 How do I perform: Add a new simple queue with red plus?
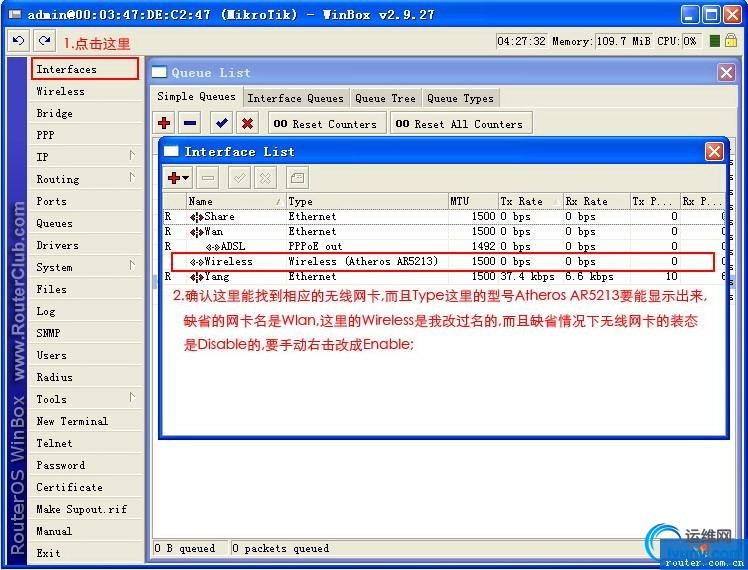pyautogui.click(x=164, y=124)
